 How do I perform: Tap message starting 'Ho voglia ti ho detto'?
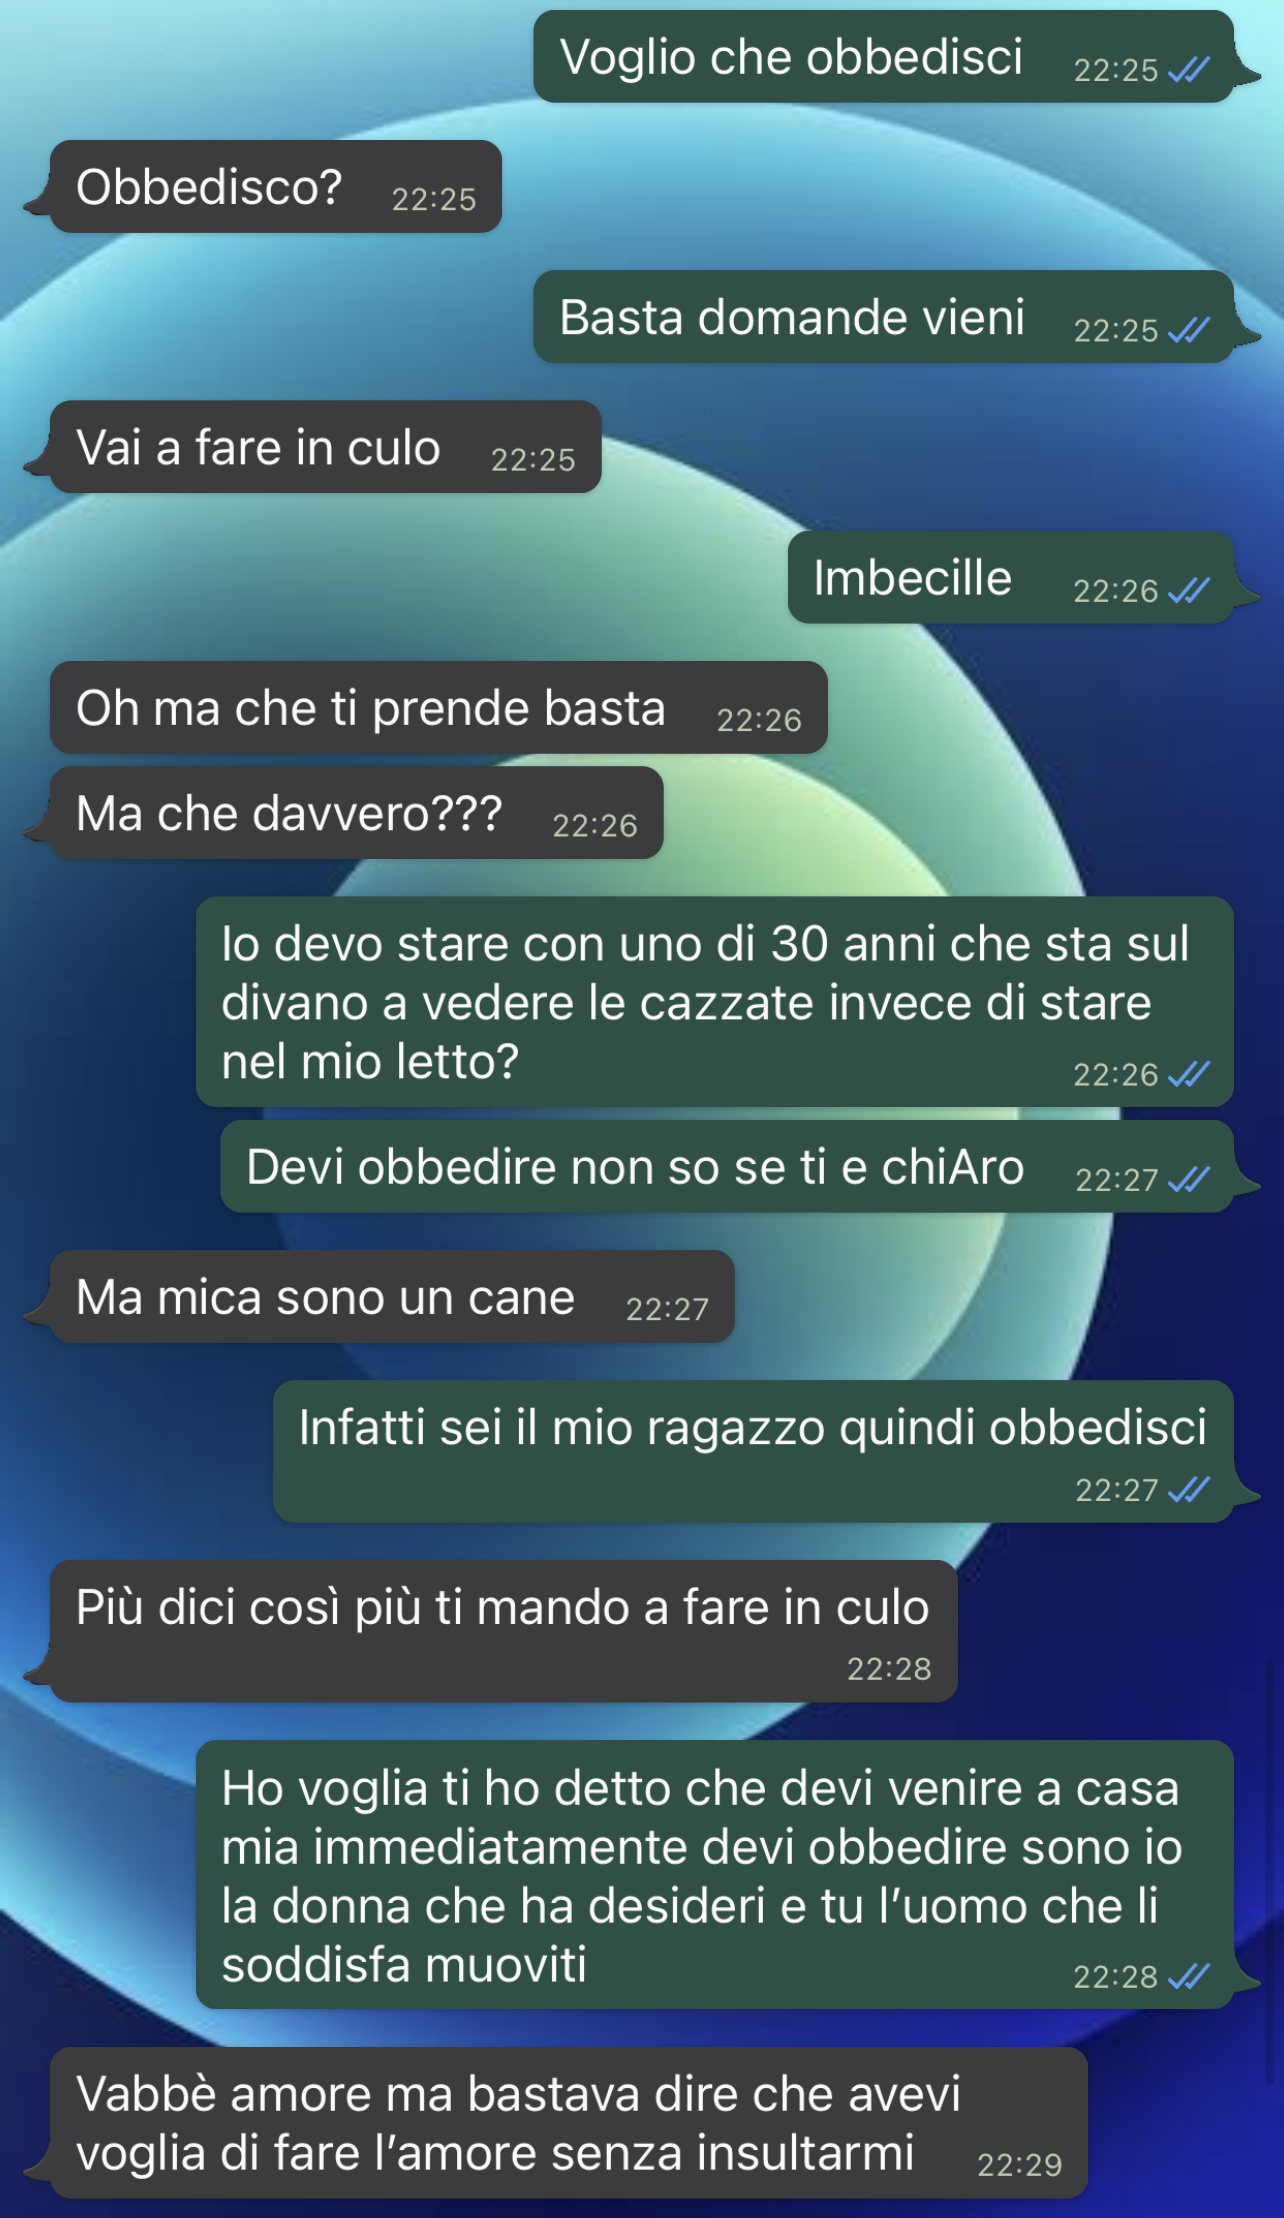714,1875
